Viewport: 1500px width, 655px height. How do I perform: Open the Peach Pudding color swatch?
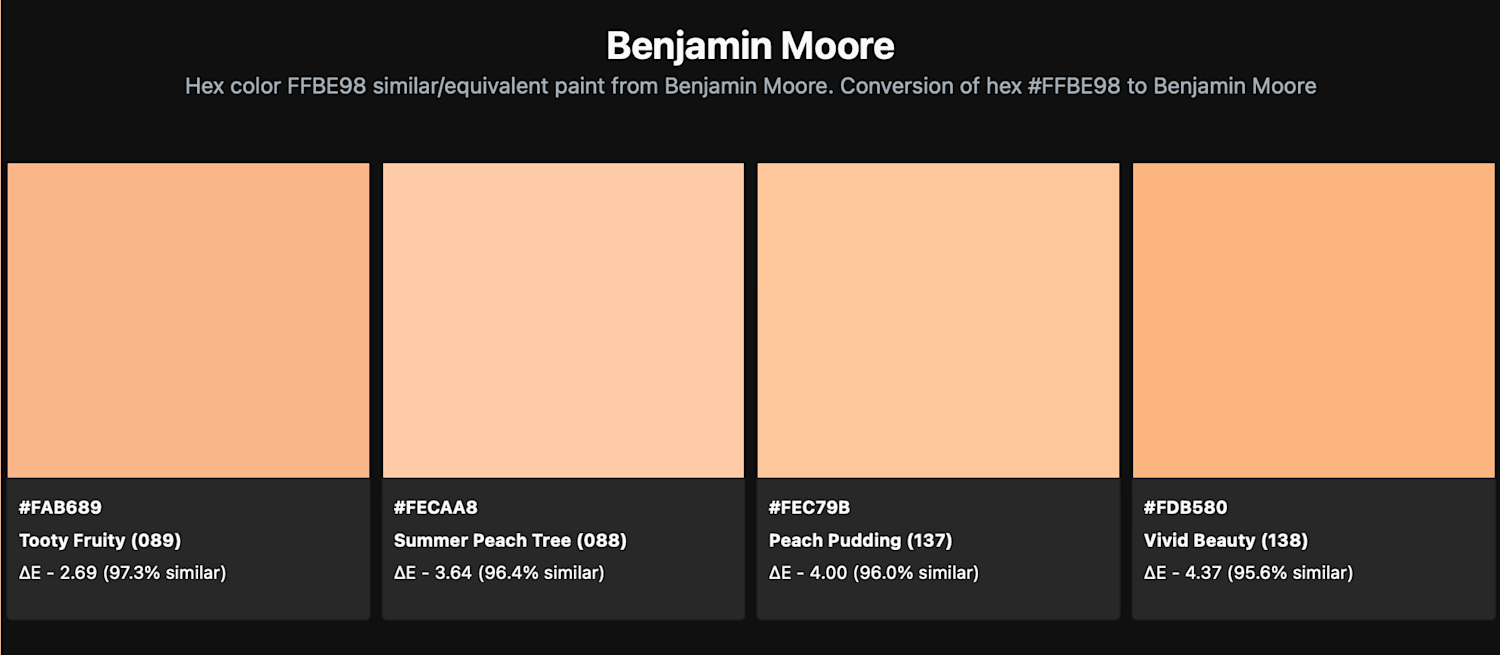[938, 320]
